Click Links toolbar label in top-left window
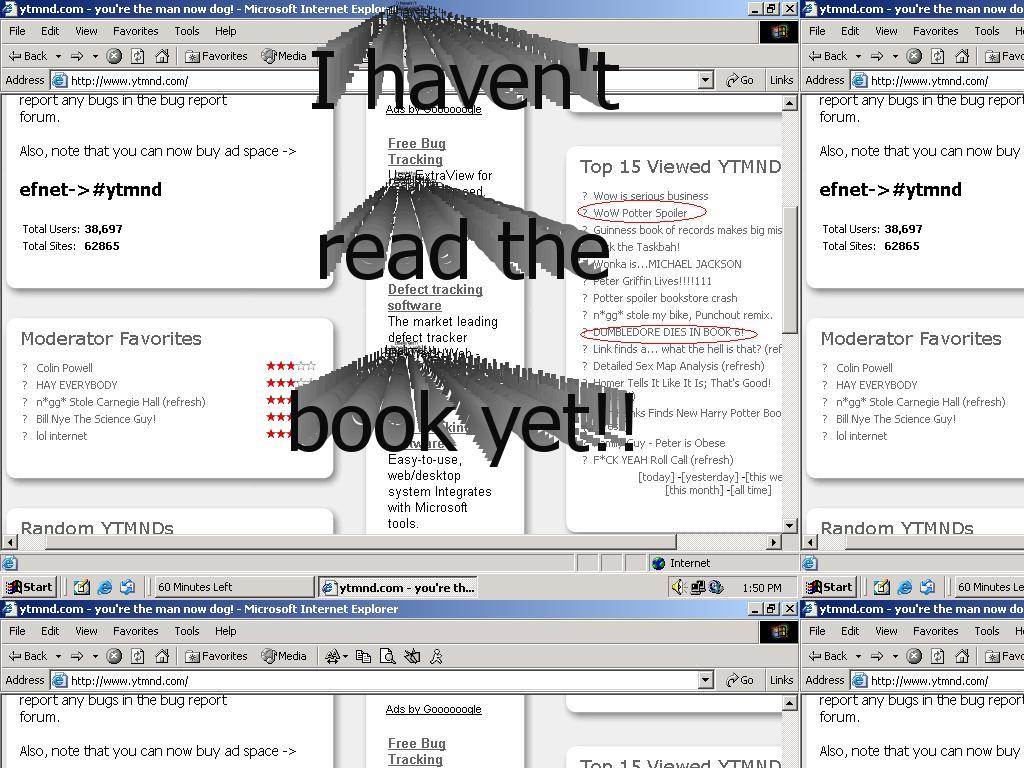 [x=781, y=80]
